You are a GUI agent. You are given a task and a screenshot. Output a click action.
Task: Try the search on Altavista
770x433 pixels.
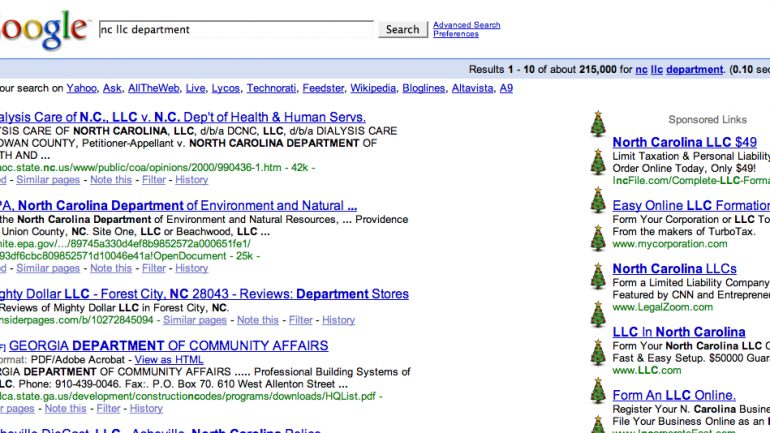(472, 88)
